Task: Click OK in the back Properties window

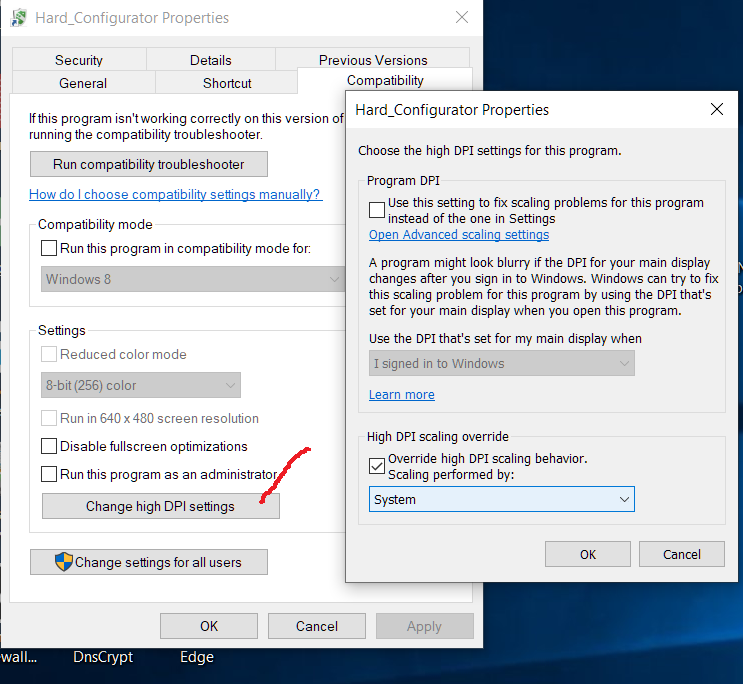Action: click(x=209, y=626)
